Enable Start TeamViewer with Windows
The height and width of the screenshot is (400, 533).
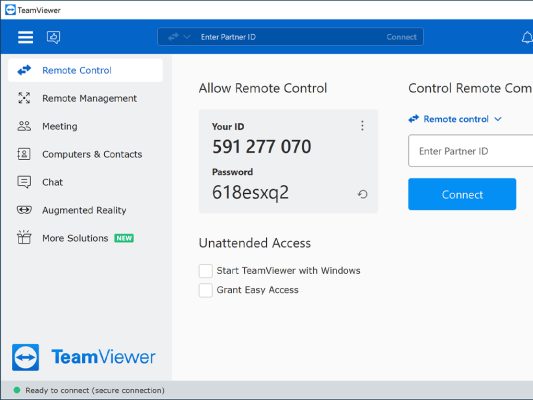click(206, 271)
